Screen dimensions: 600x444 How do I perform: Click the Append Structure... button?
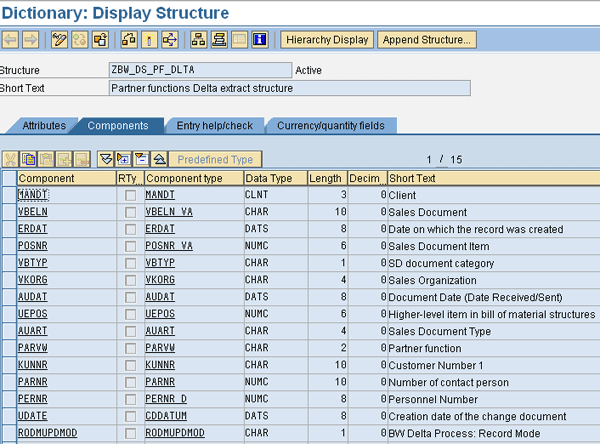(x=427, y=40)
